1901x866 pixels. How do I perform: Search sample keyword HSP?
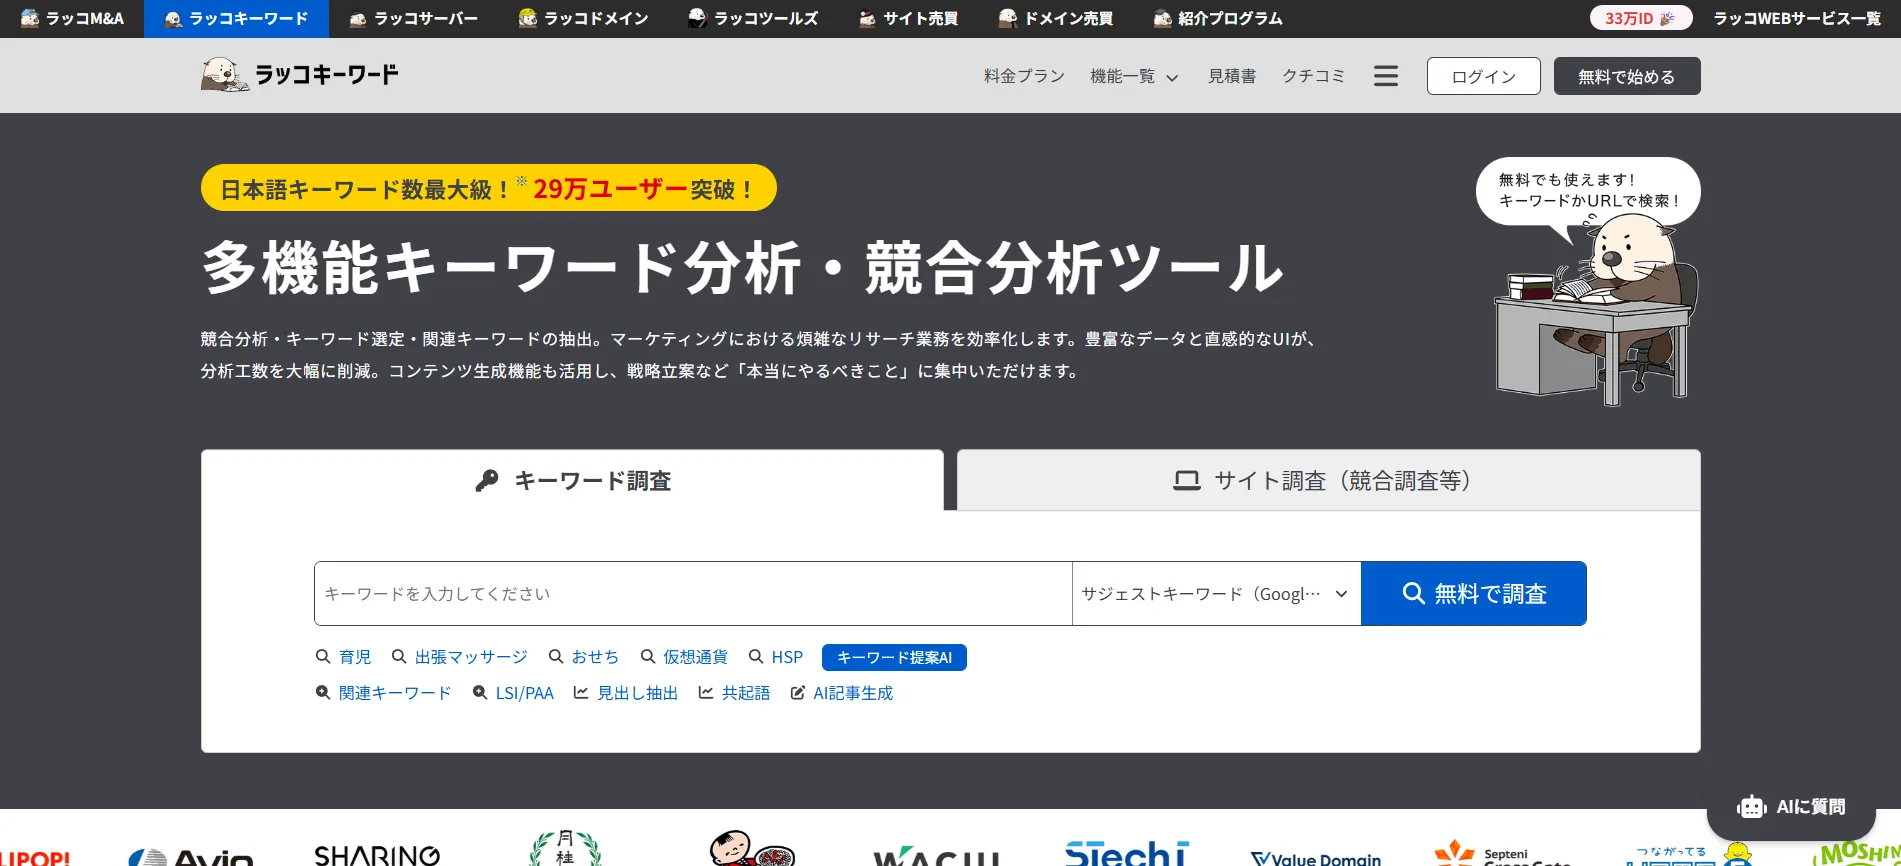[776, 657]
